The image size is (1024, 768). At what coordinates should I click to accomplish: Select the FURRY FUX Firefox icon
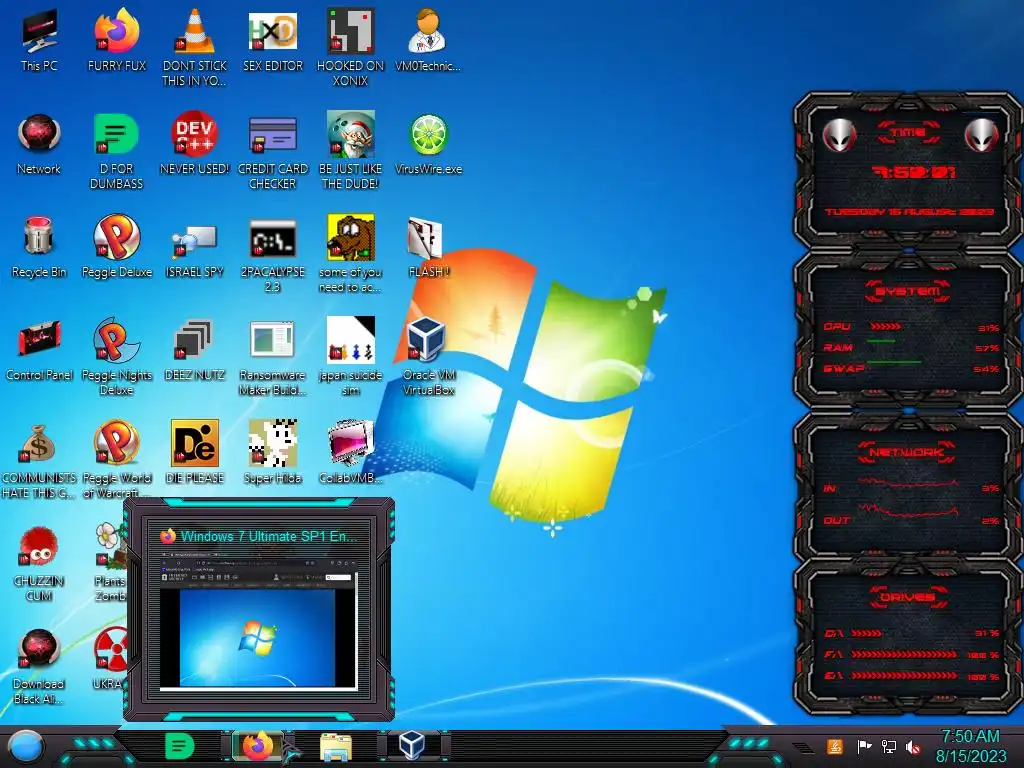click(117, 31)
